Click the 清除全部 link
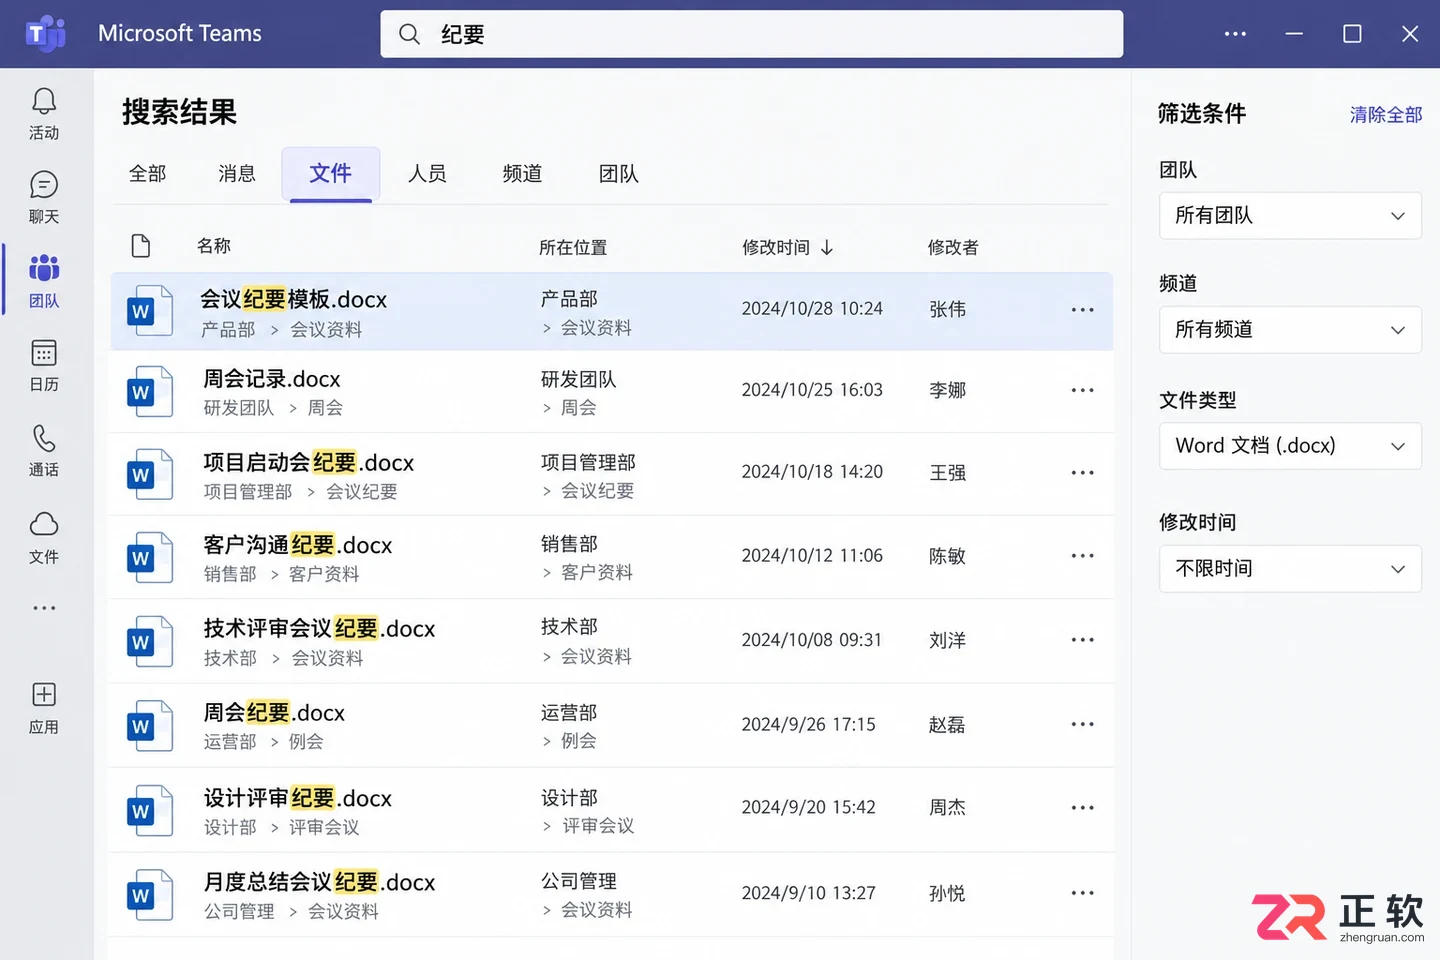The image size is (1440, 960). [1386, 115]
